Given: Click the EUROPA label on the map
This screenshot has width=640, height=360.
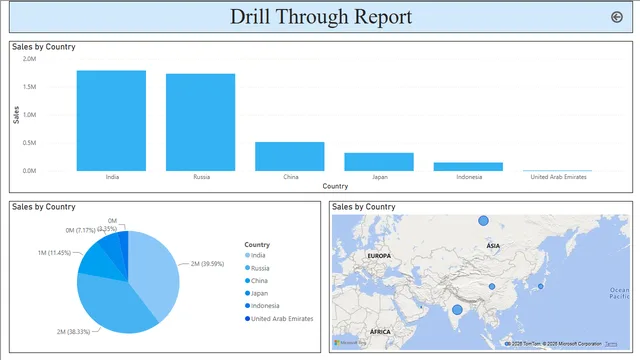Looking at the screenshot, I should coord(379,256).
